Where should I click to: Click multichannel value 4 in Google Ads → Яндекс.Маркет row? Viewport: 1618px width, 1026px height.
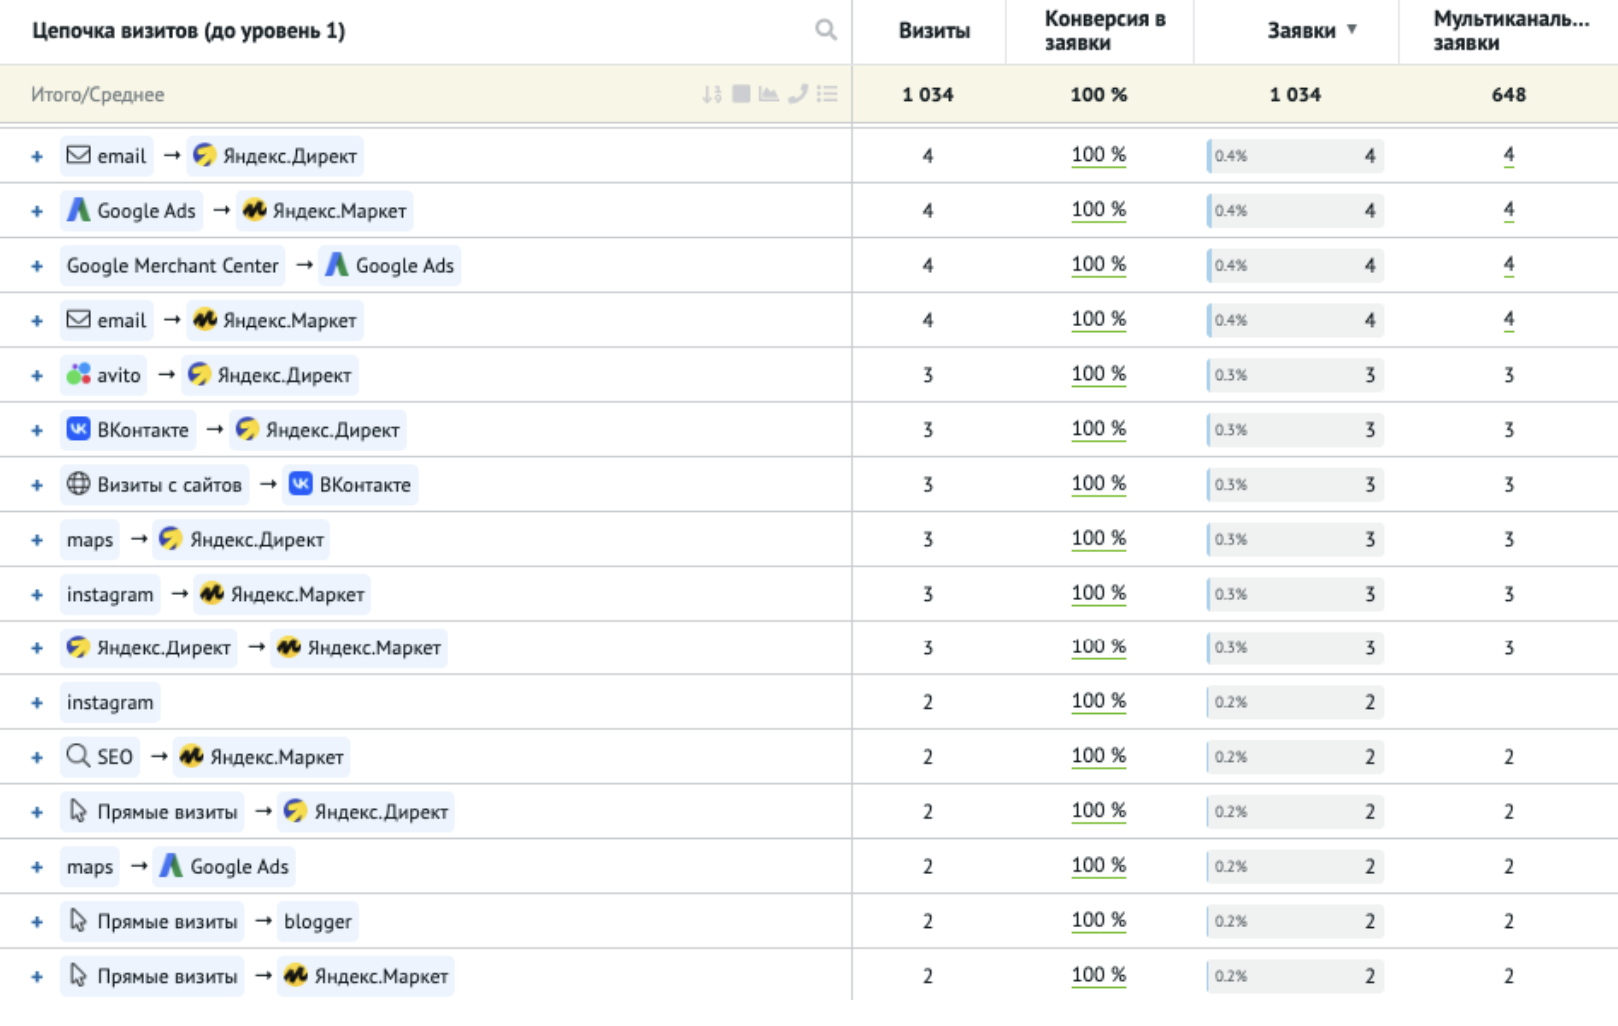point(1508,211)
